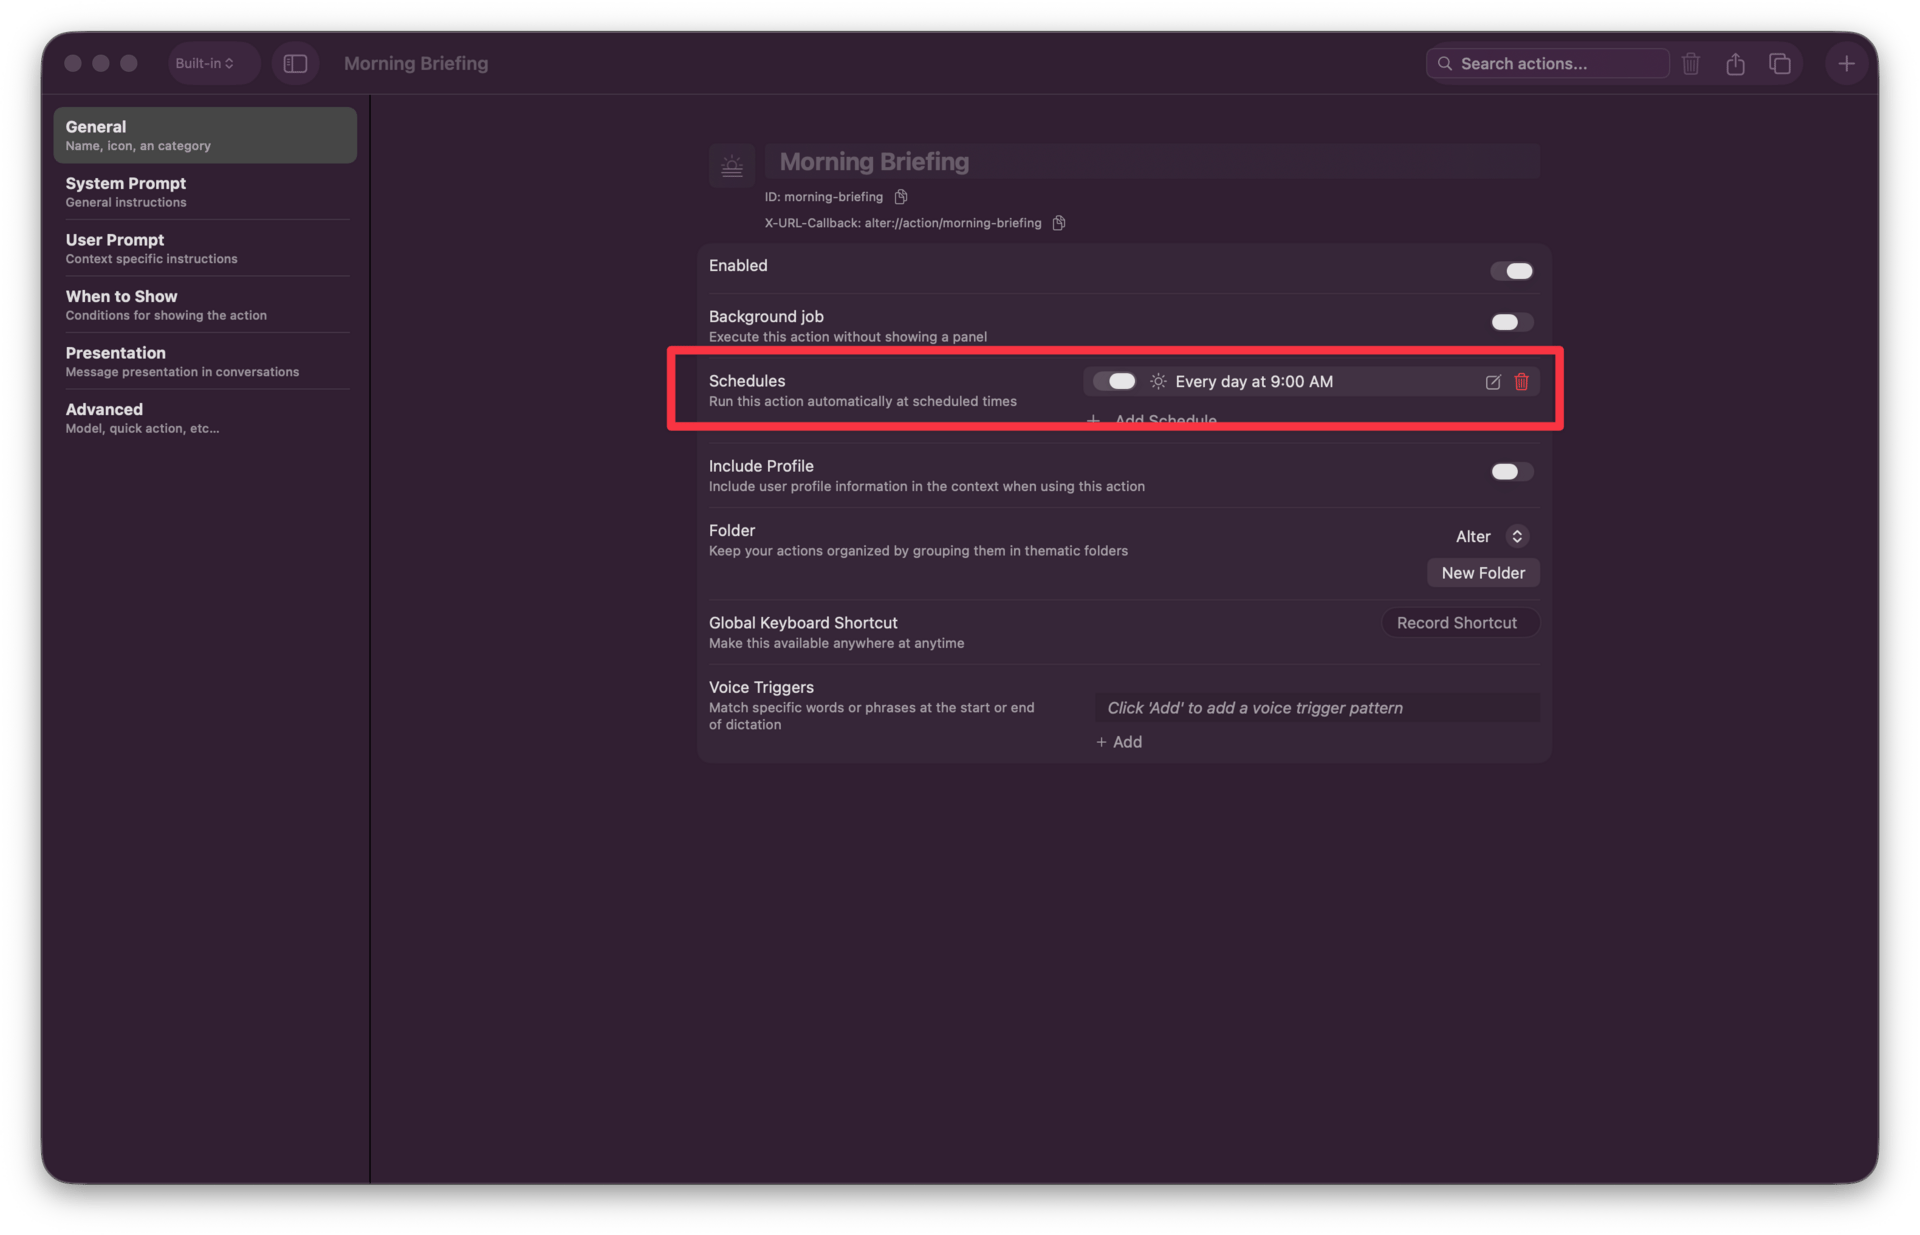The image size is (1920, 1235).
Task: Click the New Folder button
Action: (1482, 573)
